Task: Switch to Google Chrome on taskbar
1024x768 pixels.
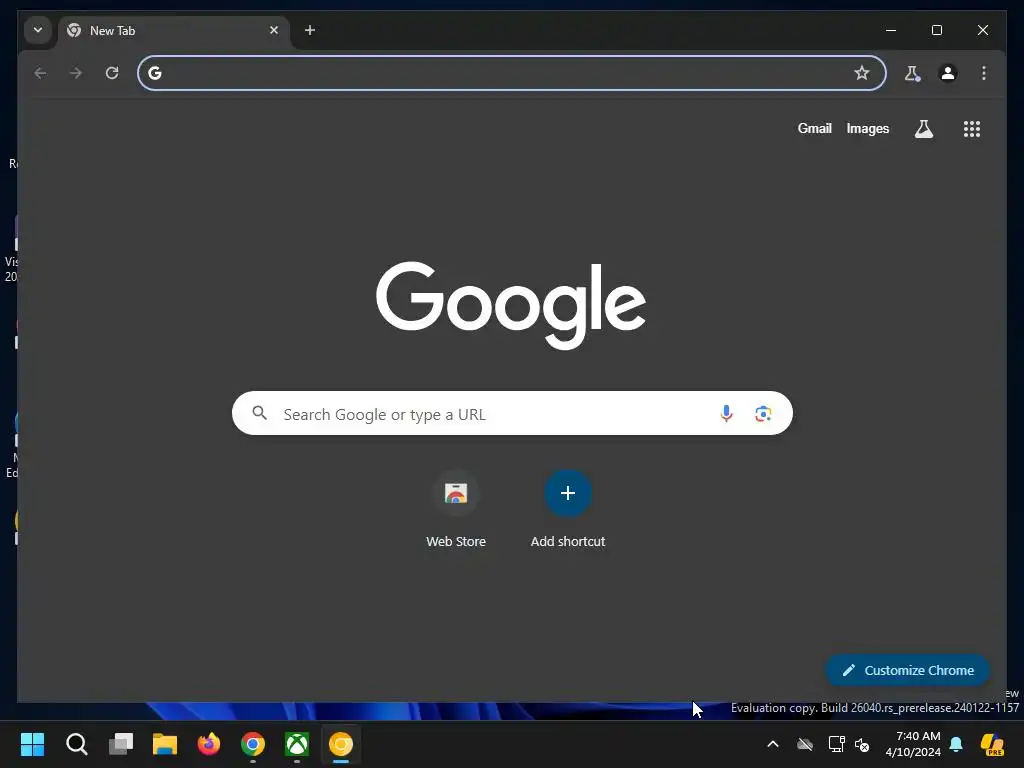Action: pyautogui.click(x=253, y=744)
